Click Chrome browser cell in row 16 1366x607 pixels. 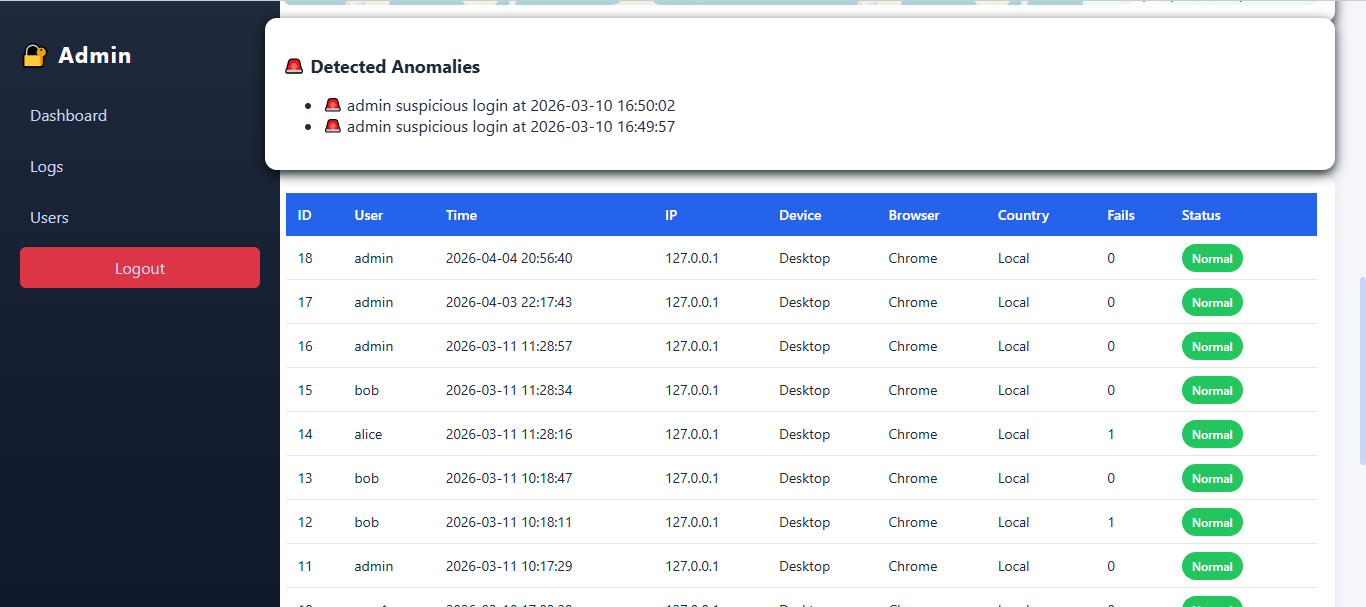click(x=913, y=346)
